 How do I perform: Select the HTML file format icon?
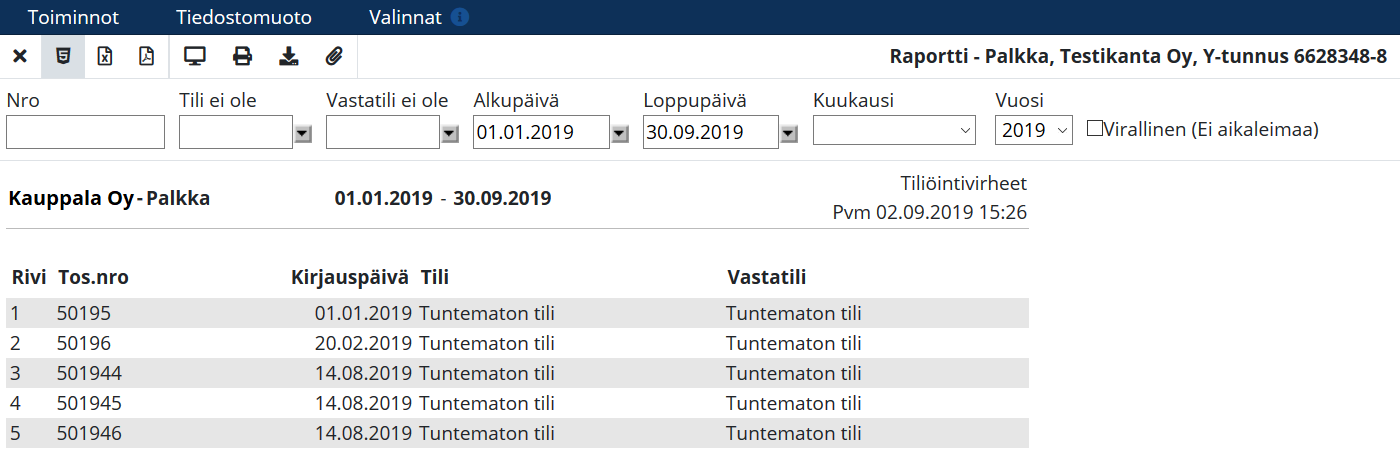pyautogui.click(x=63, y=57)
